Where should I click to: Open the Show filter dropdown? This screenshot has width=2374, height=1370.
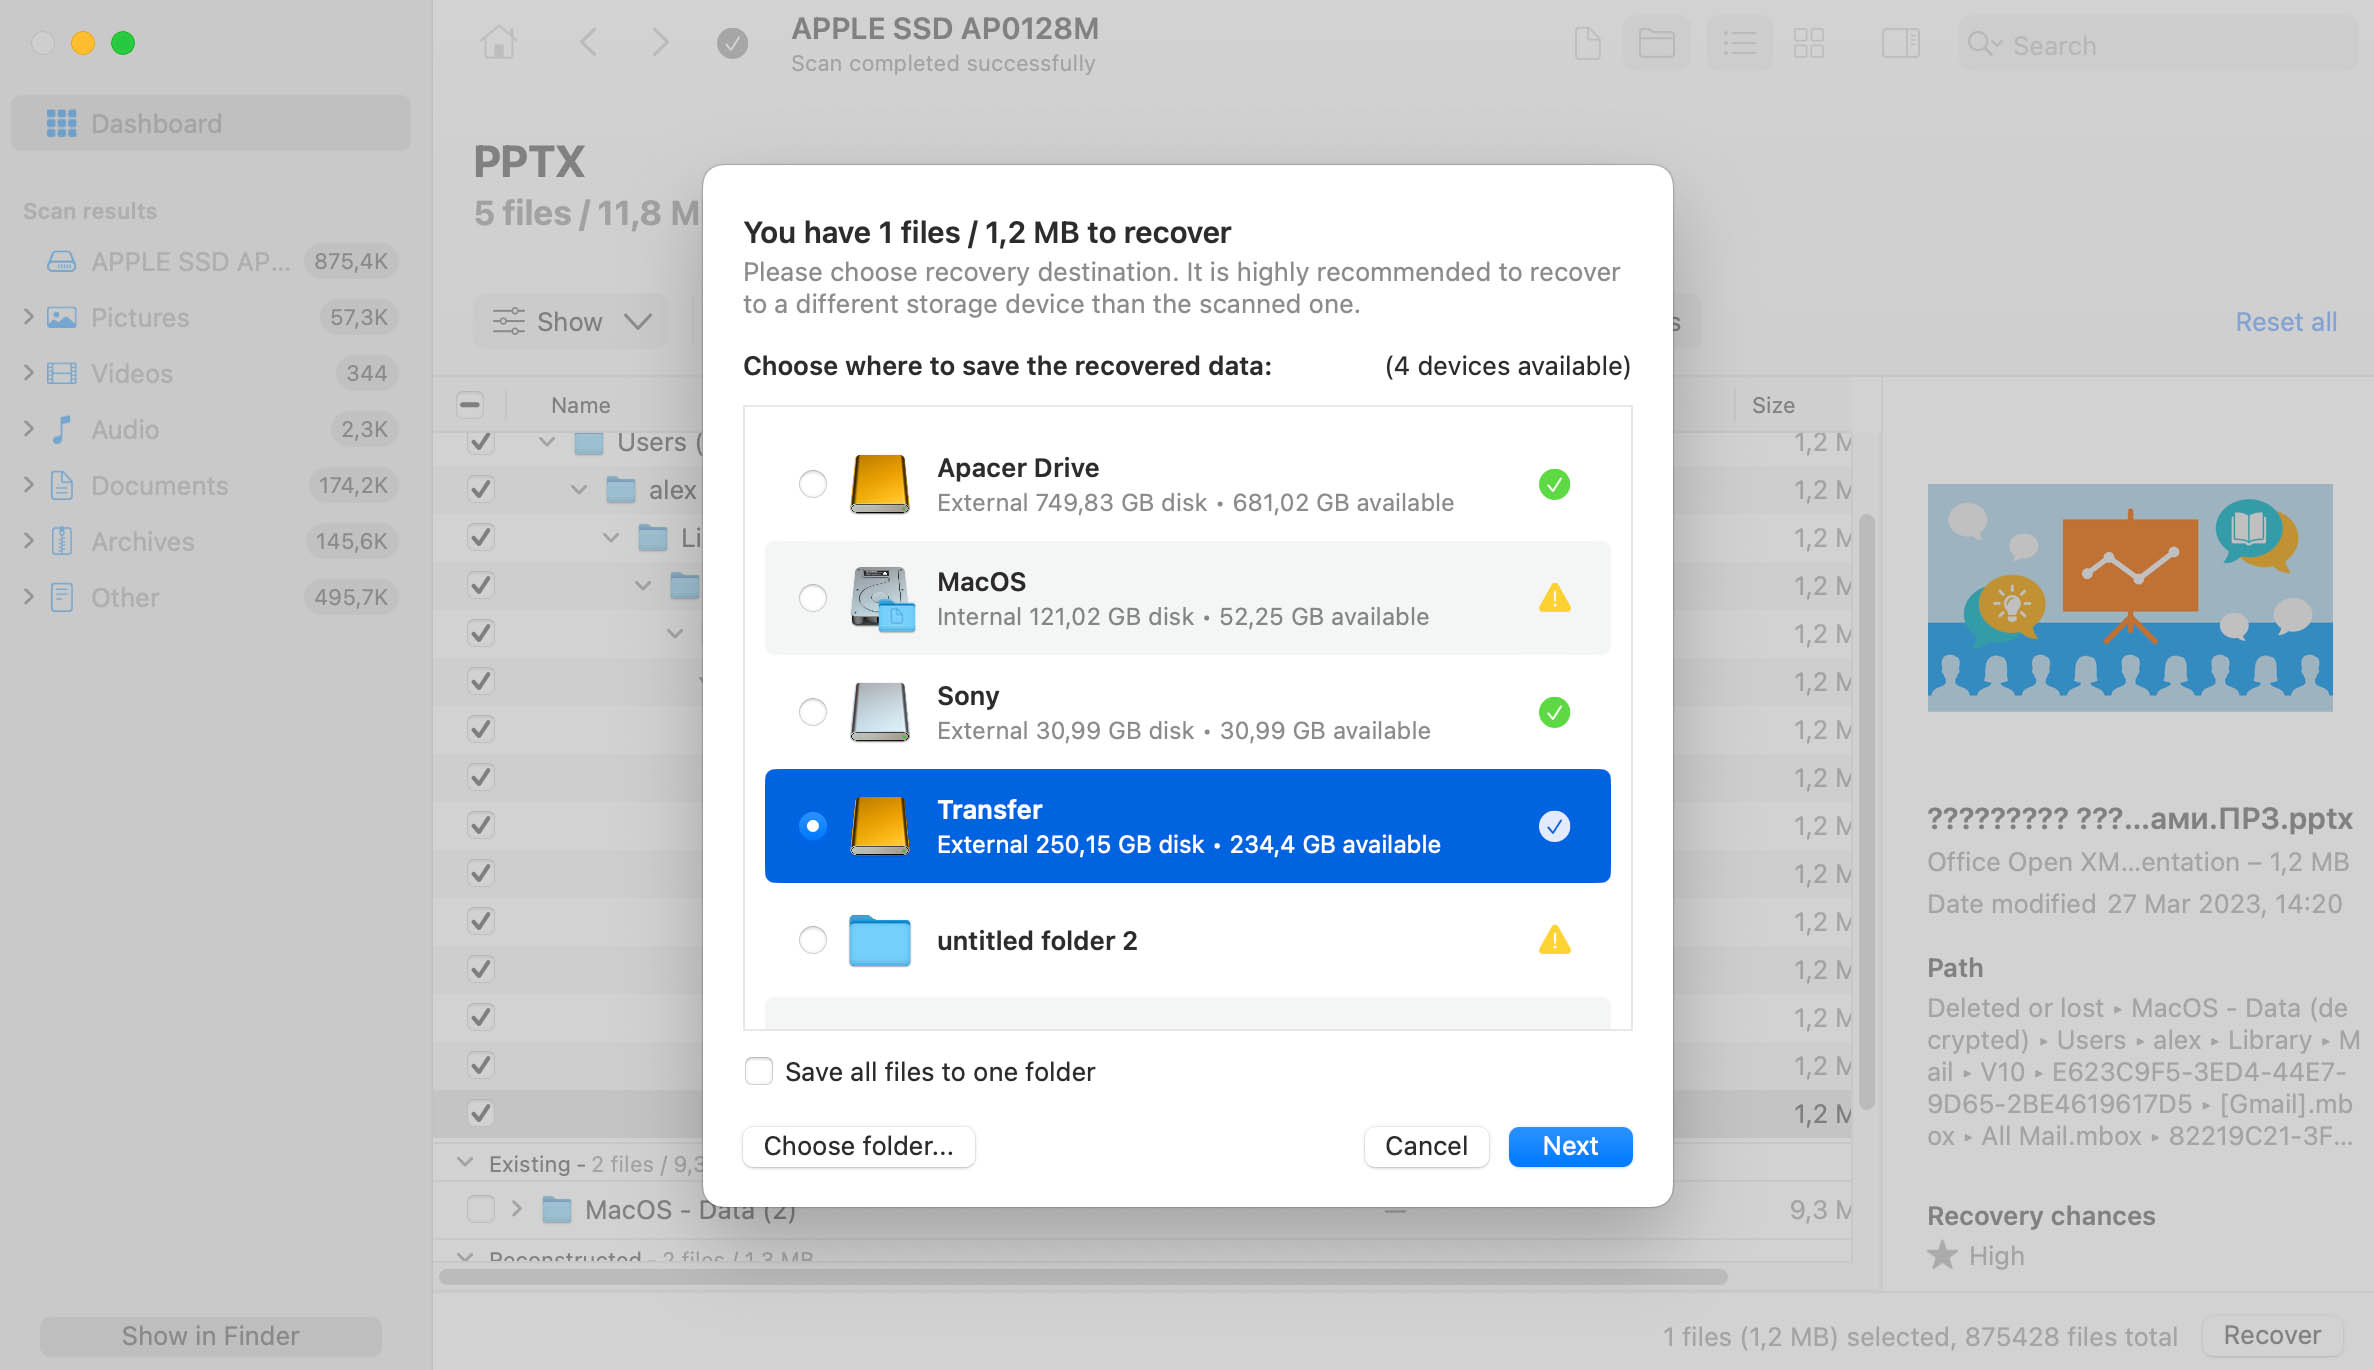571,321
